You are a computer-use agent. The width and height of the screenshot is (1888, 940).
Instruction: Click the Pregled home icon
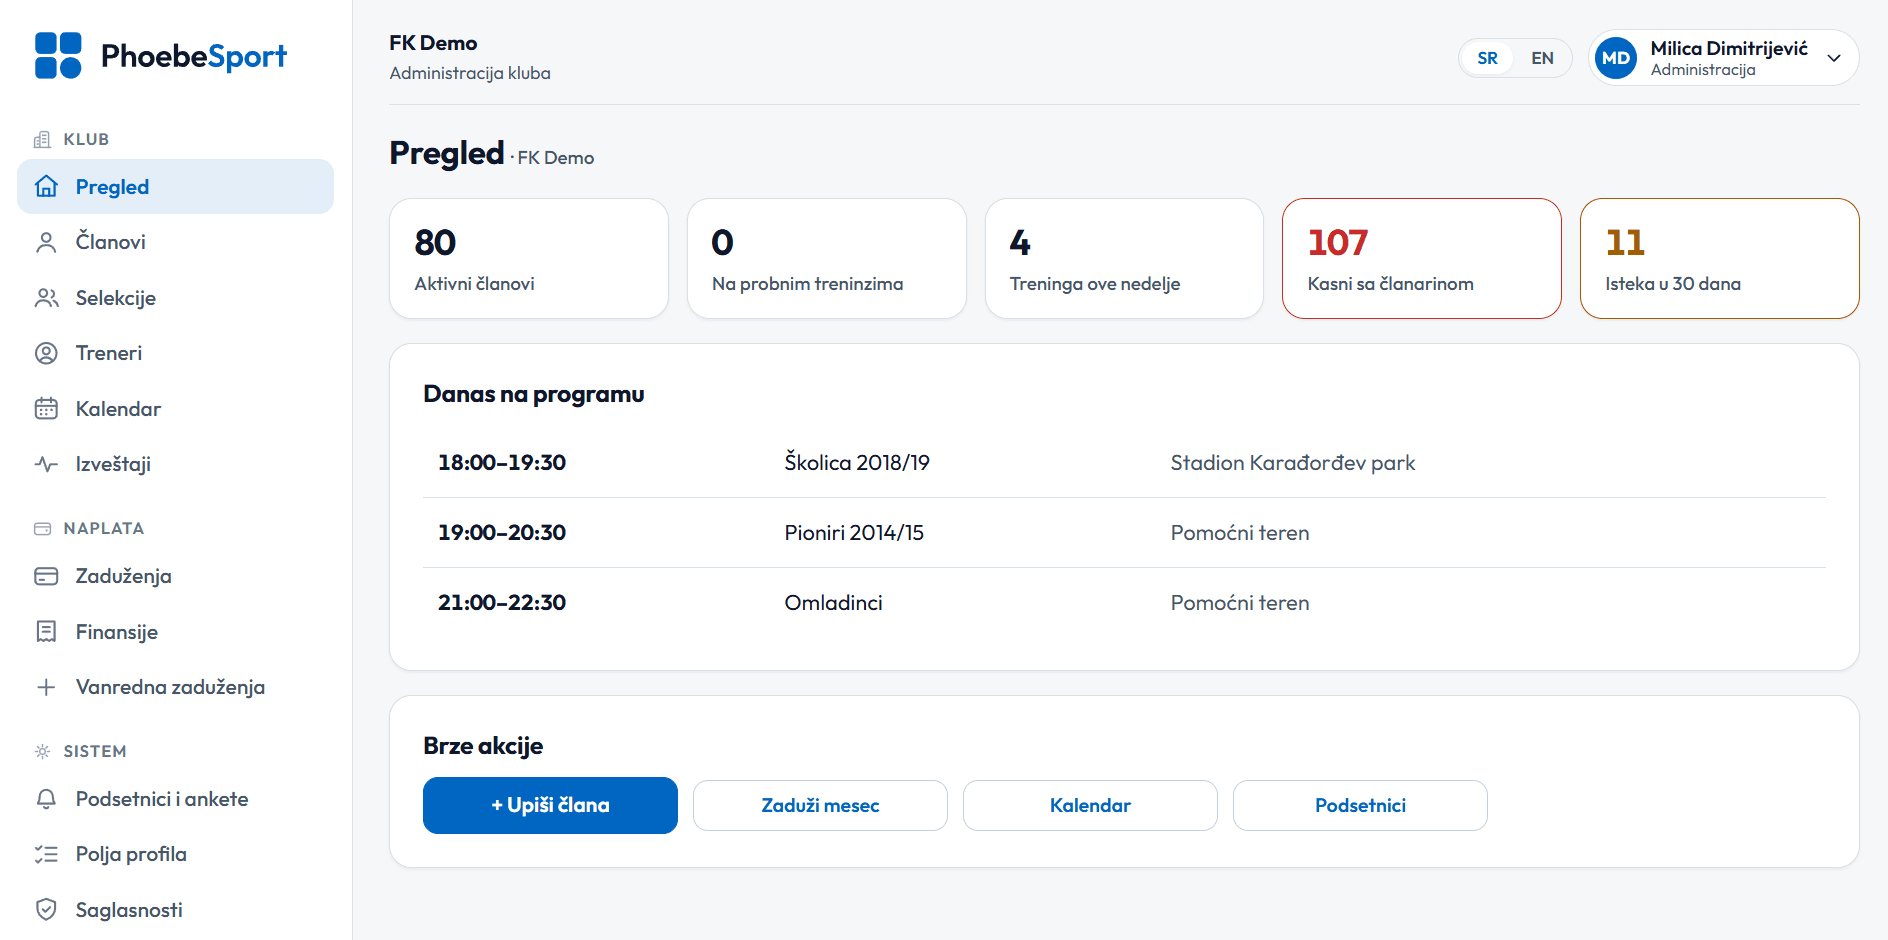tap(46, 186)
